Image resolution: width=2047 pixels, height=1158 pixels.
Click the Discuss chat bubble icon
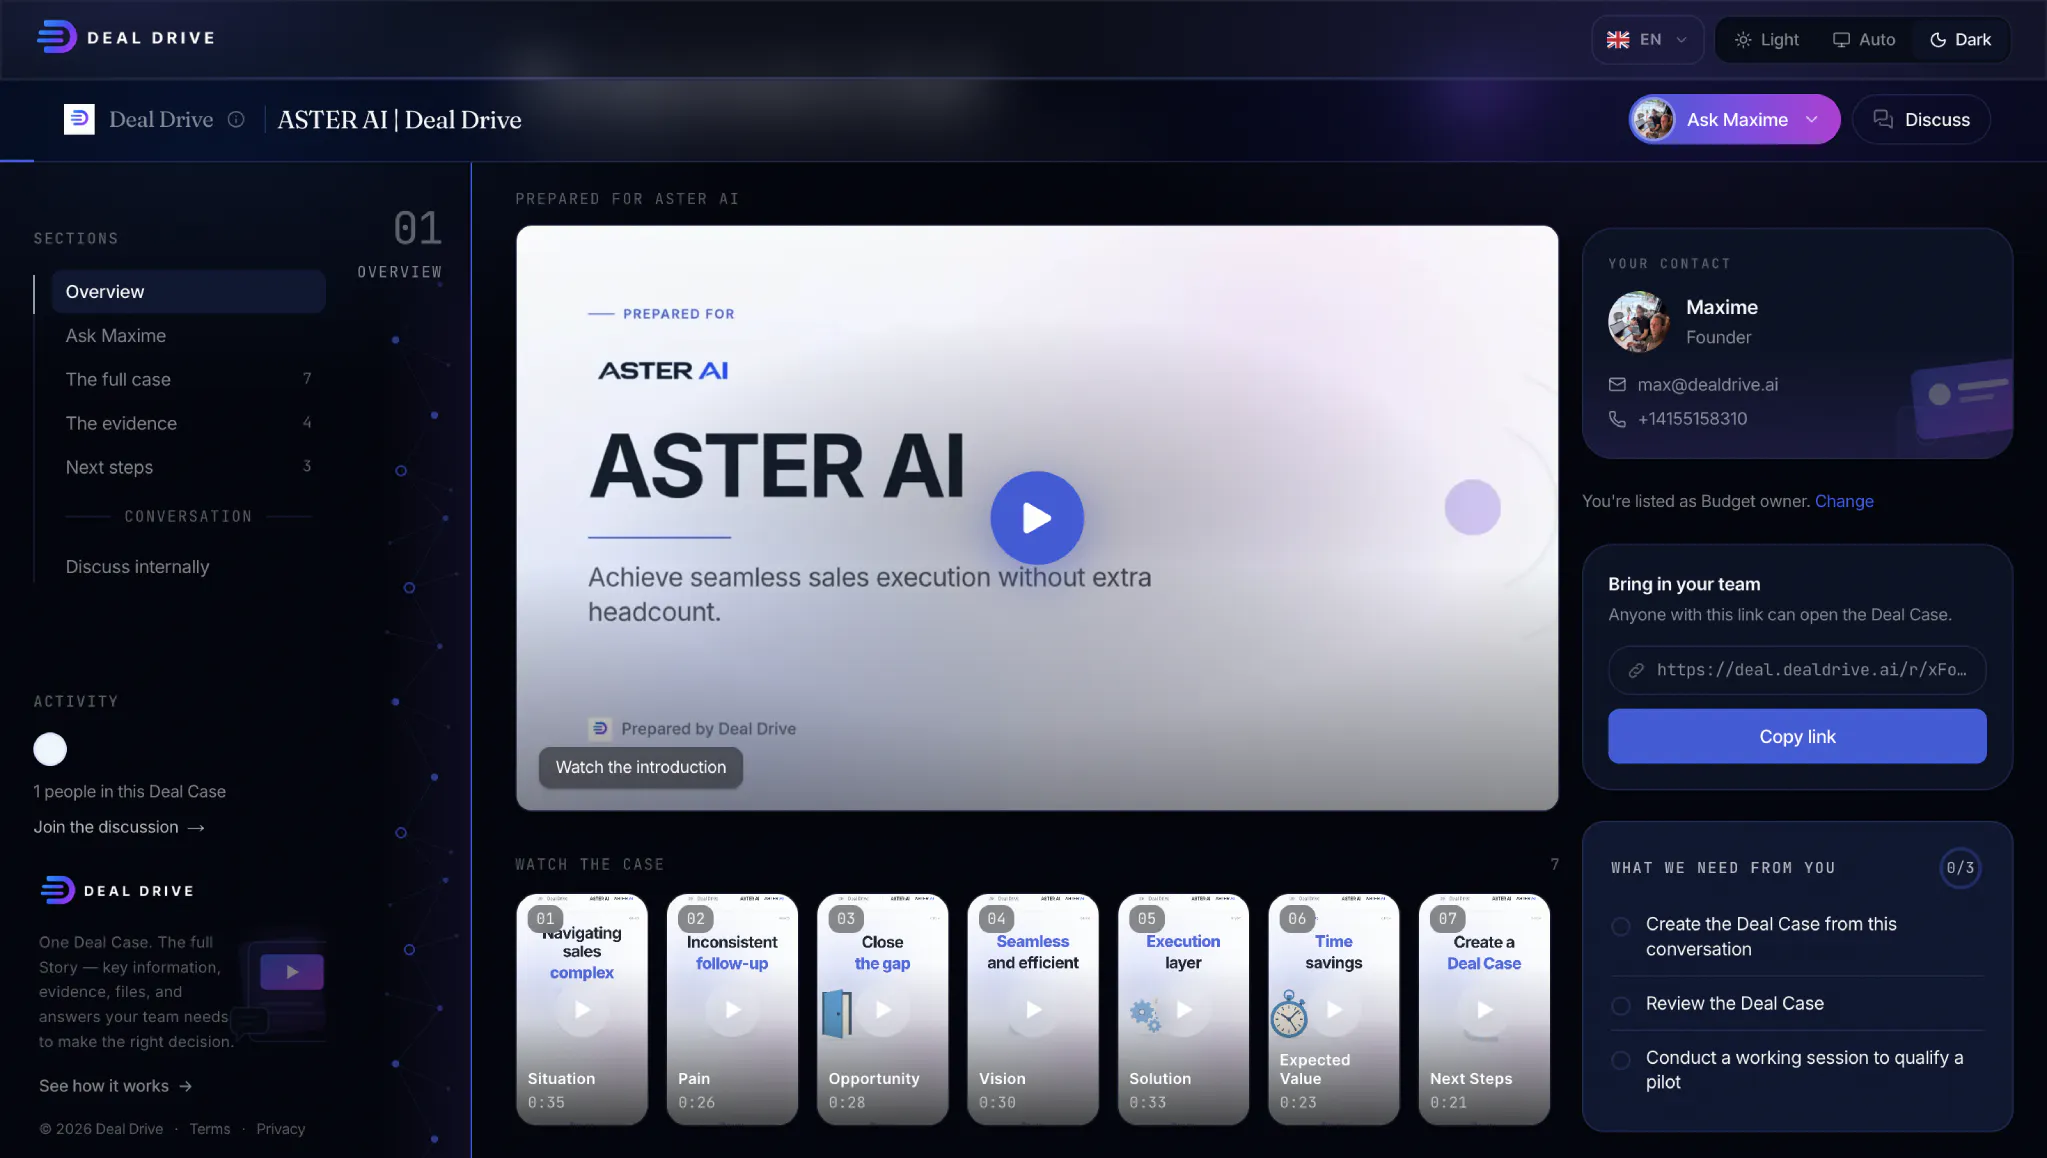(x=1883, y=119)
